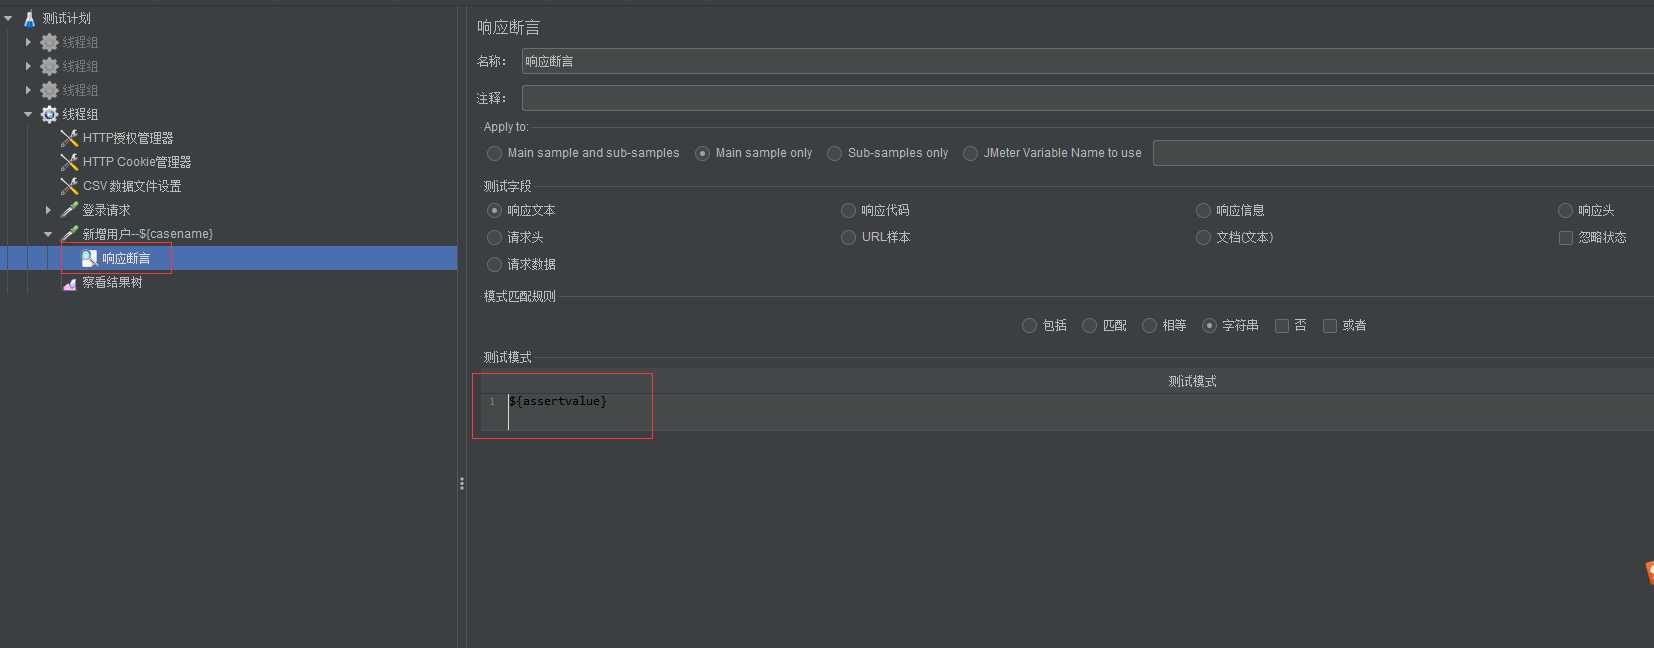Select the 响应断言 tree item

click(126, 258)
